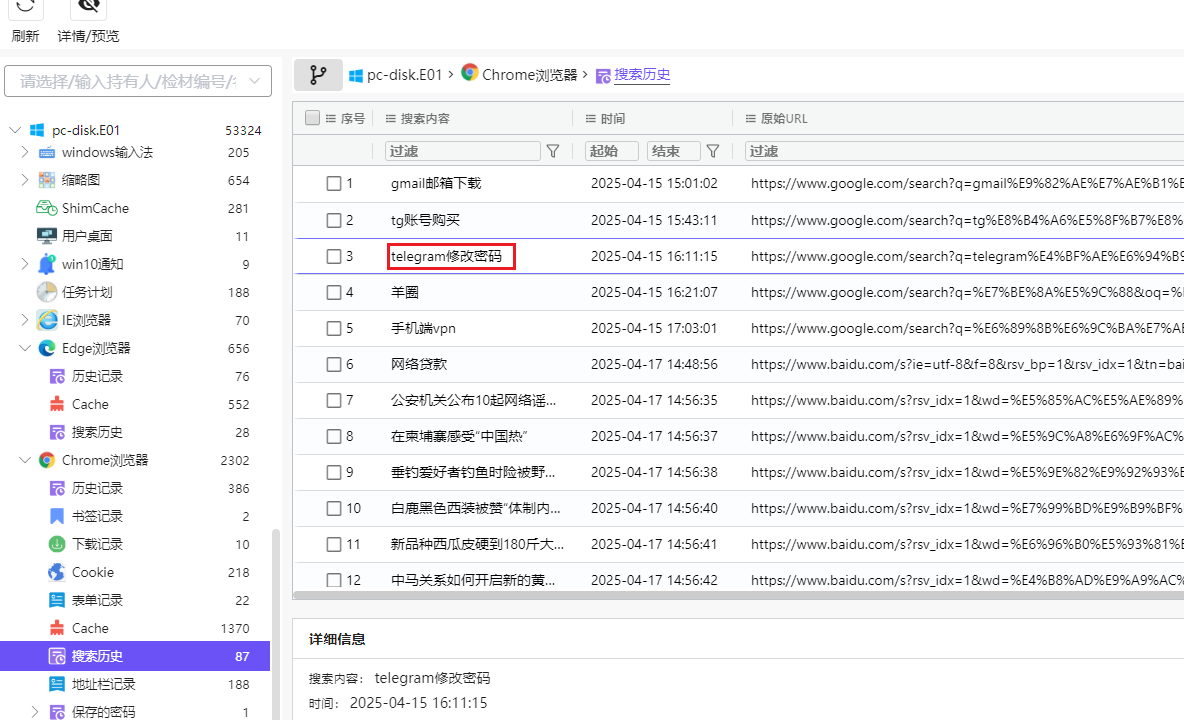This screenshot has height=720, width=1184.
Task: Click the Edge浏览器 icon
Action: tap(47, 348)
